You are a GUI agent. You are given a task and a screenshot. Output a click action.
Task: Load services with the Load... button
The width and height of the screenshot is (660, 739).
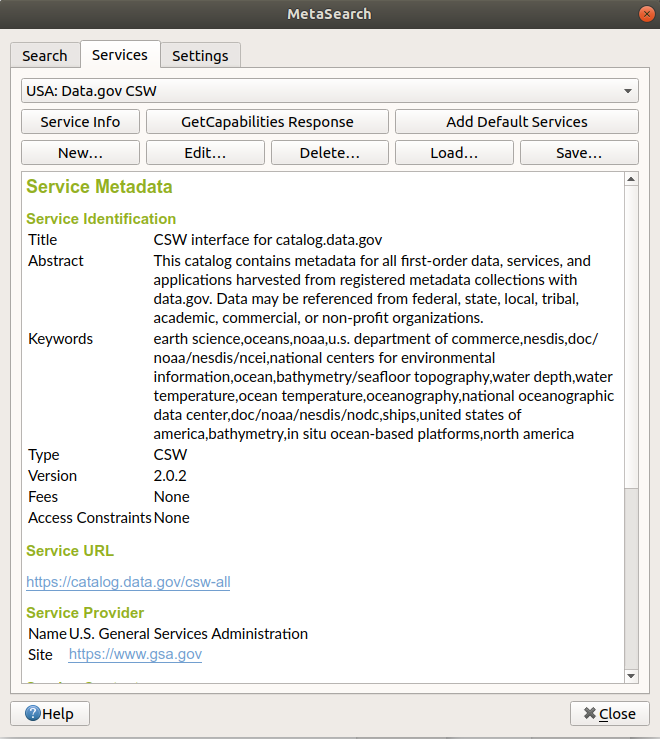pyautogui.click(x=454, y=153)
